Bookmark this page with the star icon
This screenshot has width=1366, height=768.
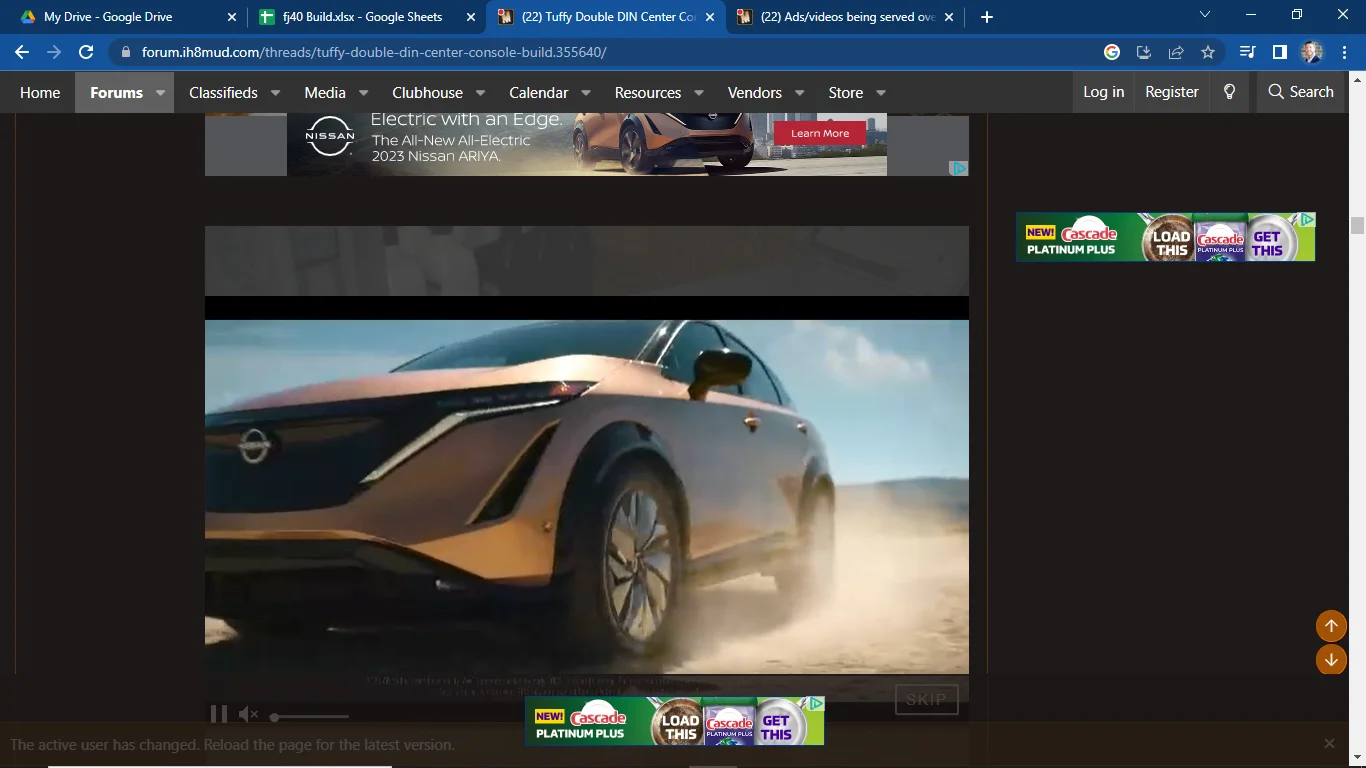[x=1208, y=52]
